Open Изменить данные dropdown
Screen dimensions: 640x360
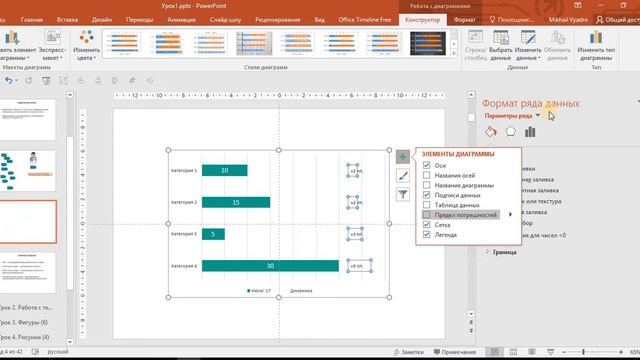click(x=528, y=45)
